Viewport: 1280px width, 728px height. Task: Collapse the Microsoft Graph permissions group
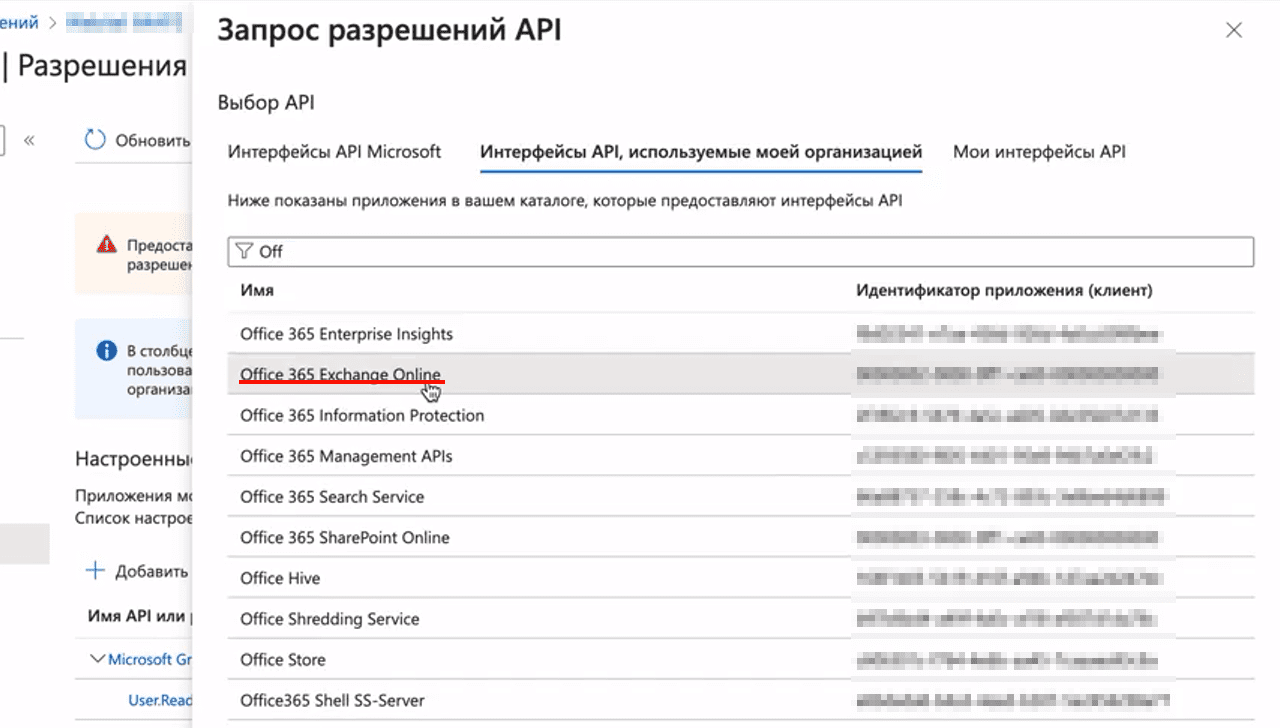[98, 659]
